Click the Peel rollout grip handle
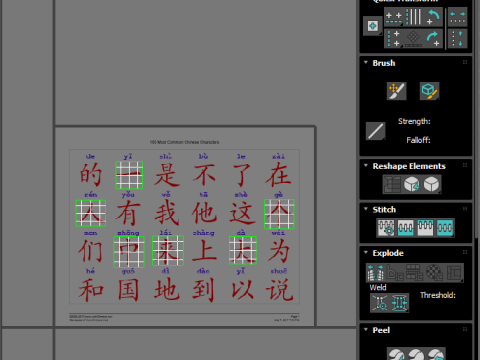The height and width of the screenshot is (360, 480). [x=465, y=329]
